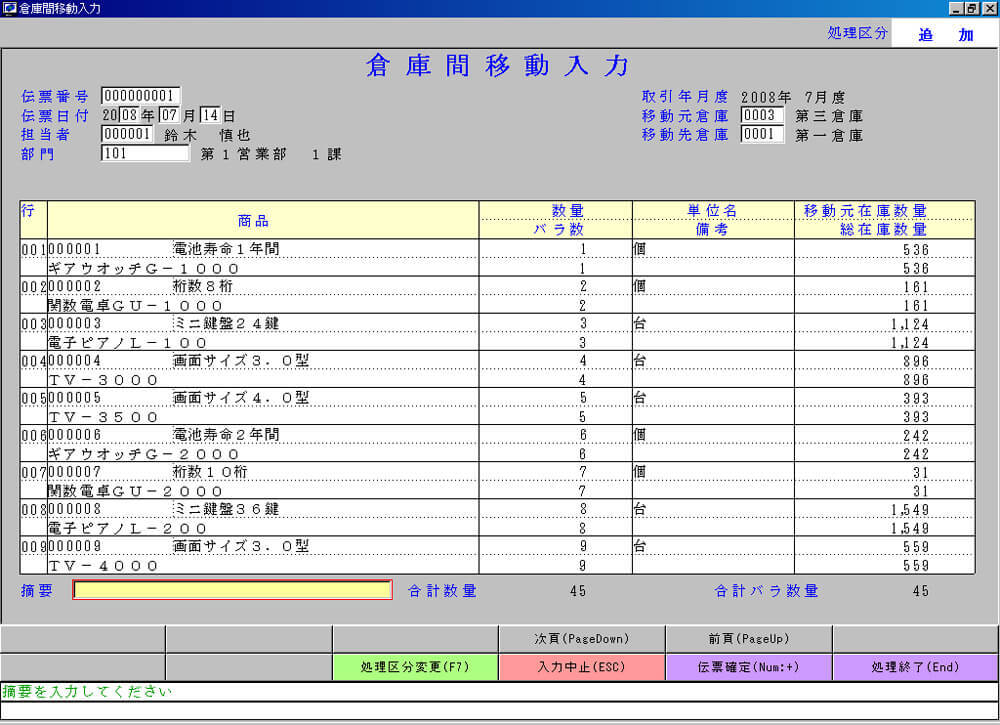
Task: Select row 004 product code 000004
Action: click(x=75, y=361)
